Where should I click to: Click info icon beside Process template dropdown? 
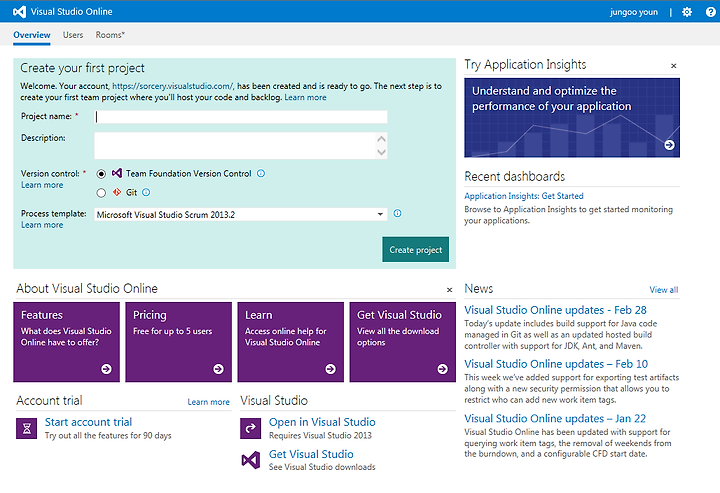pyautogui.click(x=397, y=213)
